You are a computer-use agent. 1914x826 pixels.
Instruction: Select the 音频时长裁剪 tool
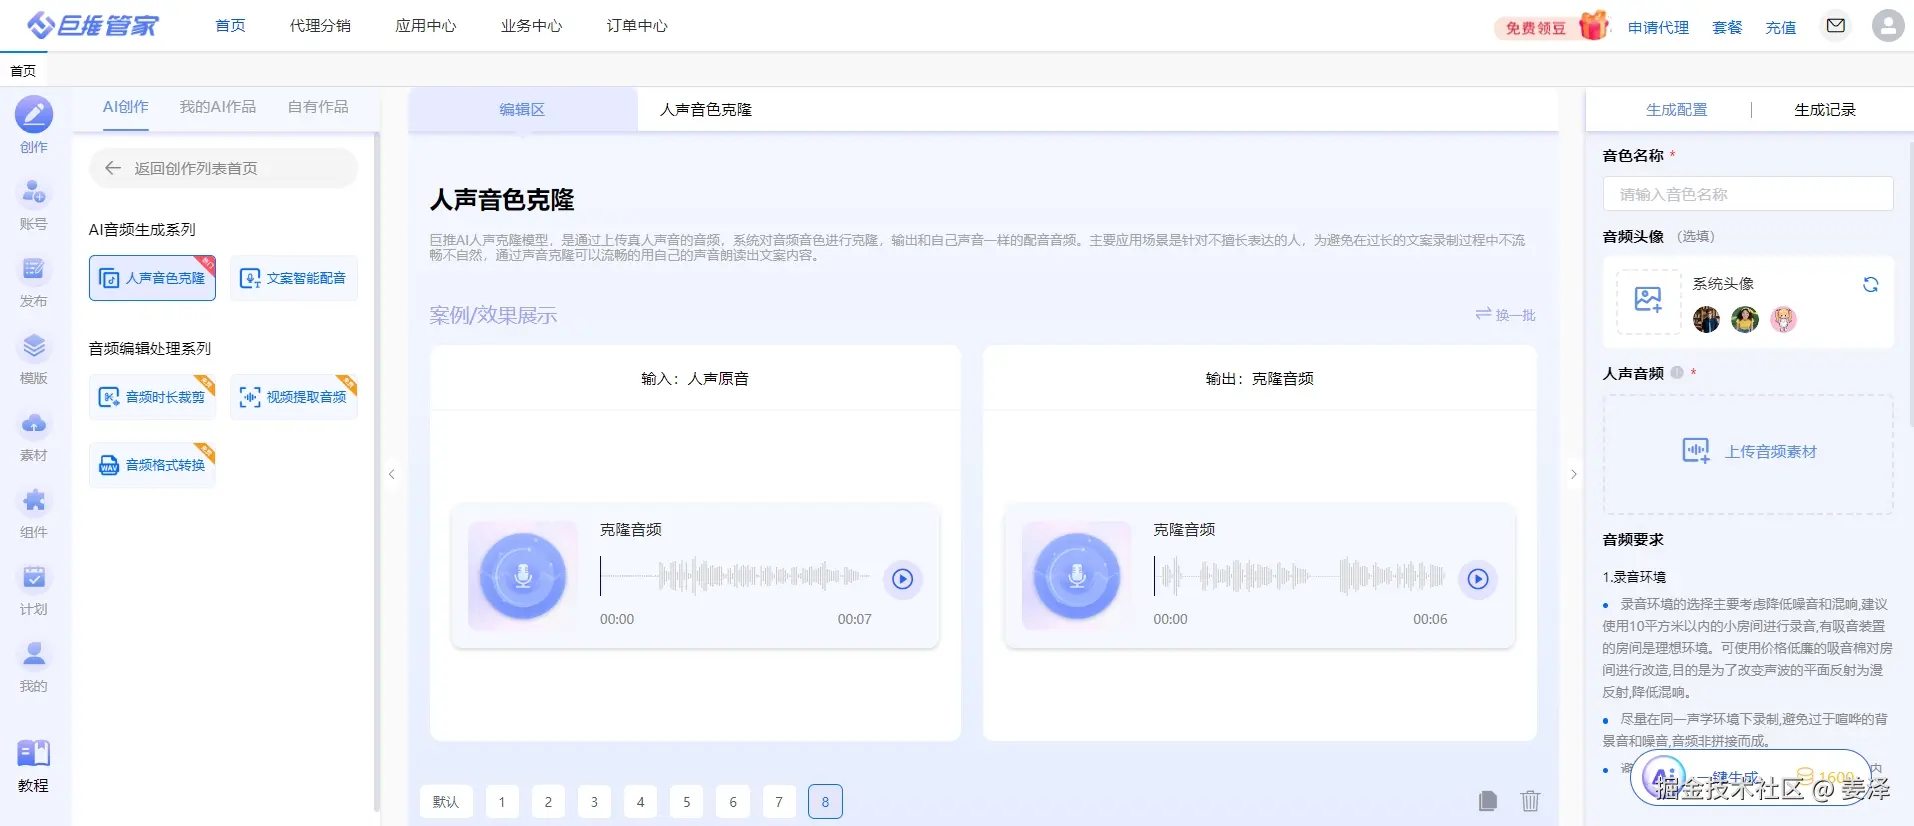coord(153,397)
